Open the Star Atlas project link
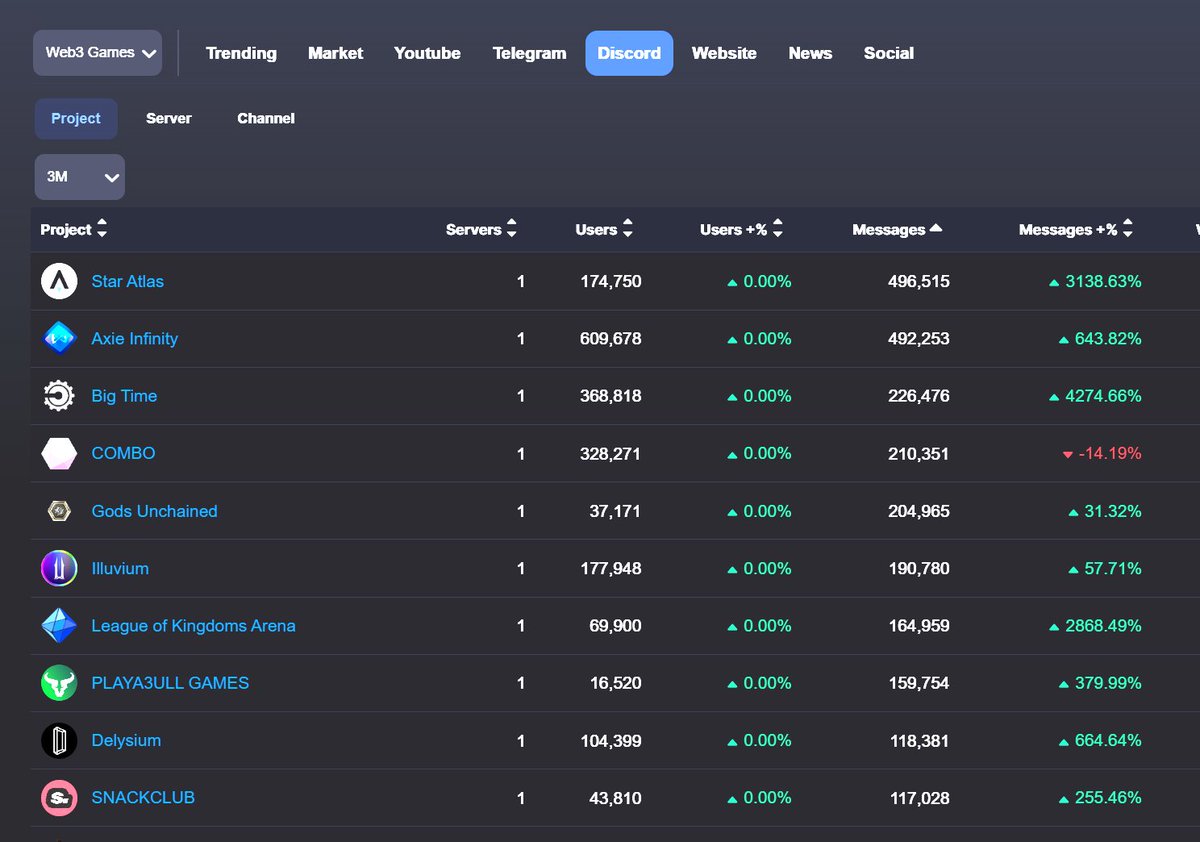The image size is (1200, 842). click(128, 282)
